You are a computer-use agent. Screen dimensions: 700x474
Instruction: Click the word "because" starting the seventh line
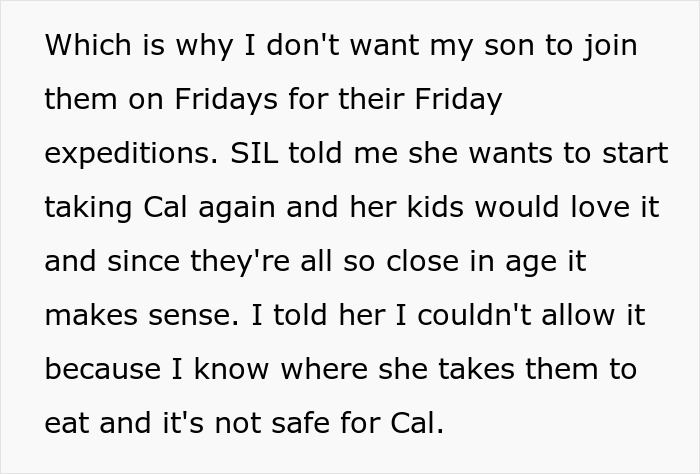pyautogui.click(x=98, y=370)
